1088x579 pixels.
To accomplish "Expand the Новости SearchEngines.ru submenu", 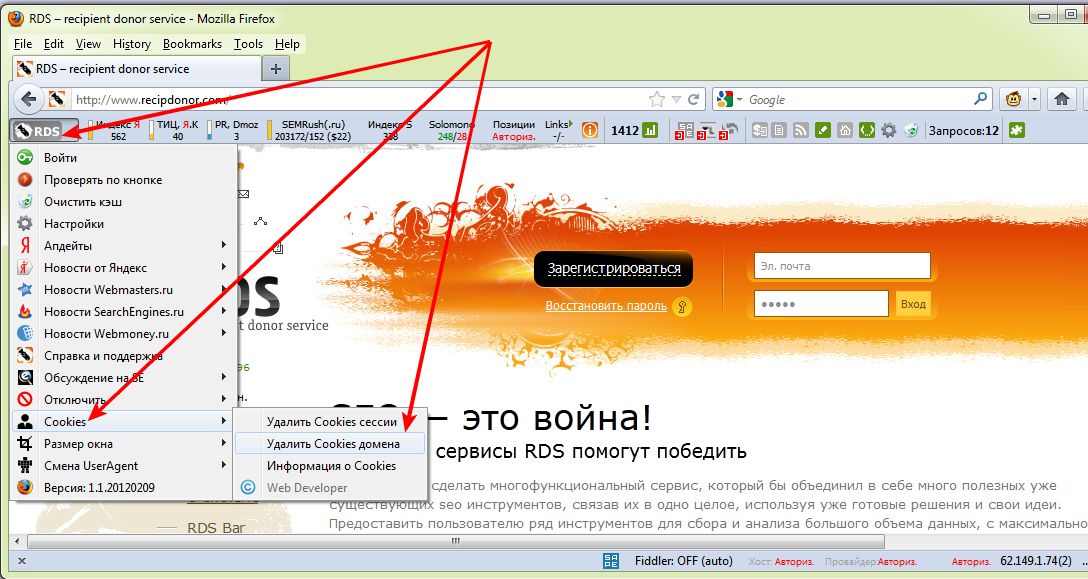I will click(124, 312).
